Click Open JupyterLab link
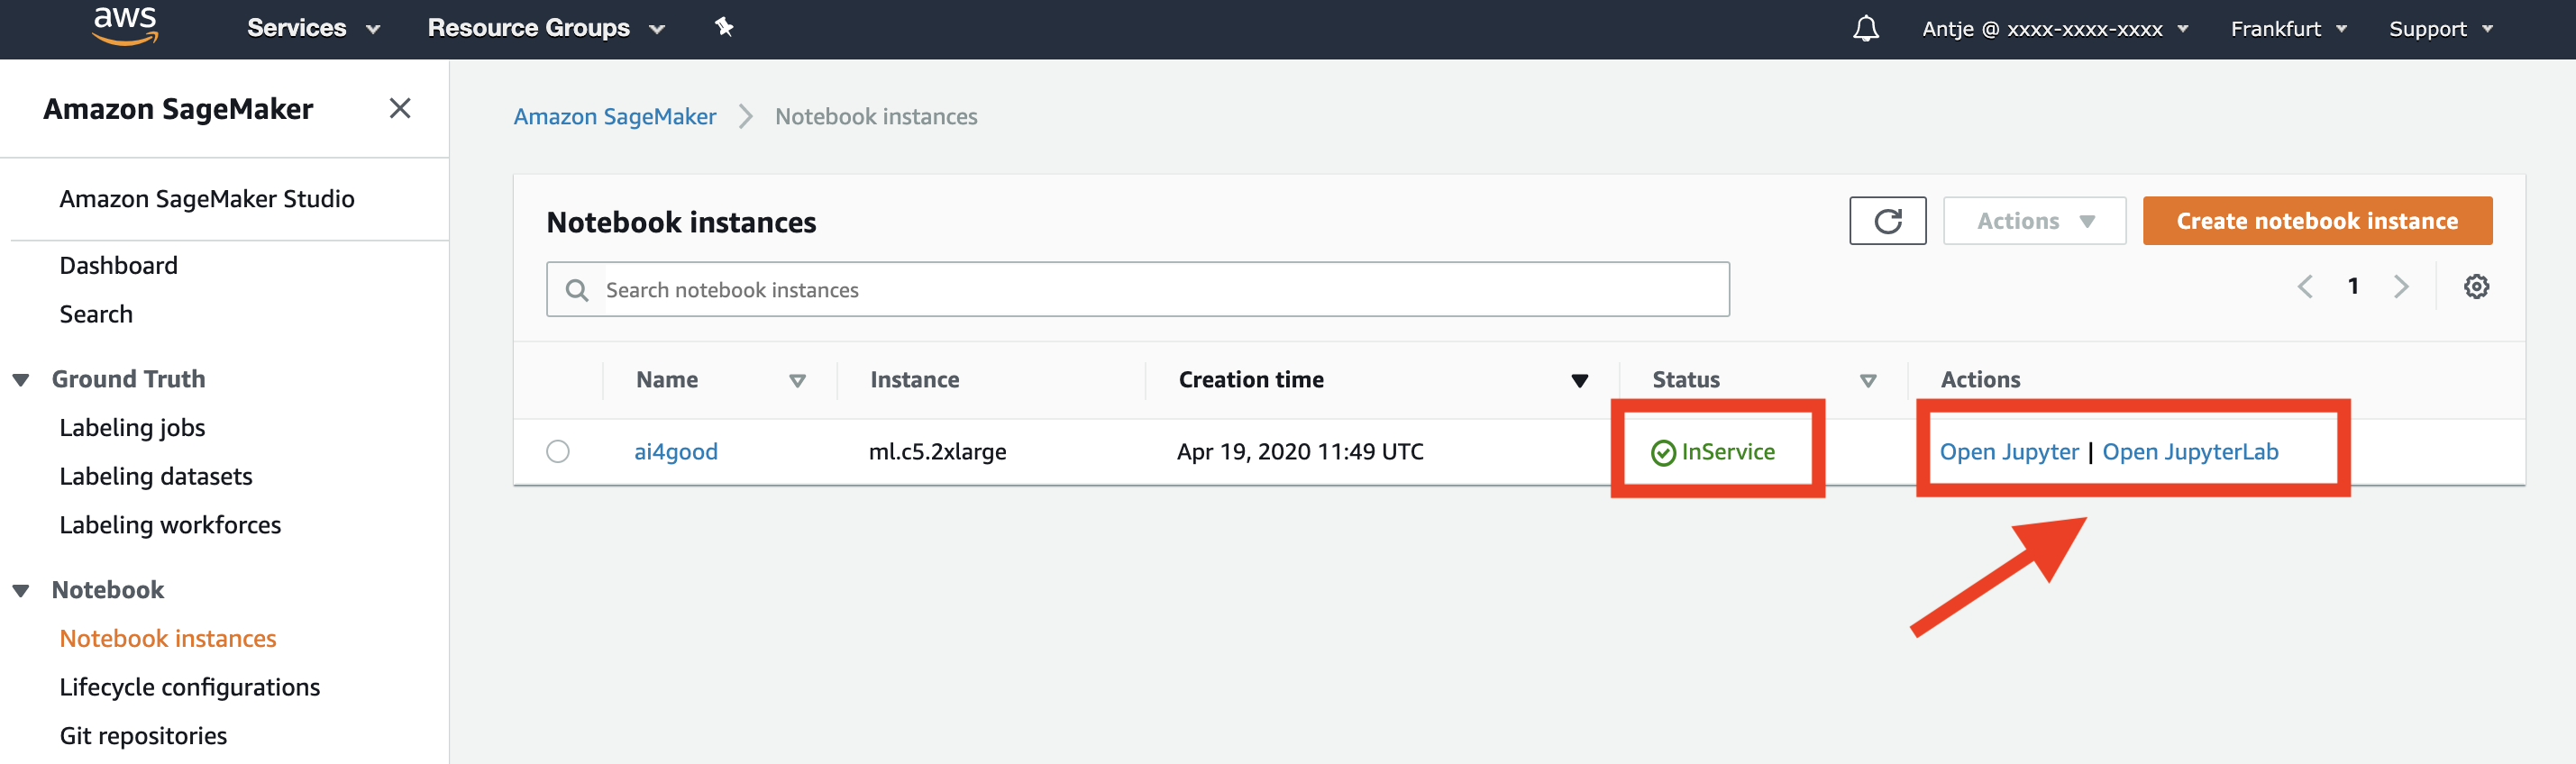The image size is (2576, 764). point(2190,452)
